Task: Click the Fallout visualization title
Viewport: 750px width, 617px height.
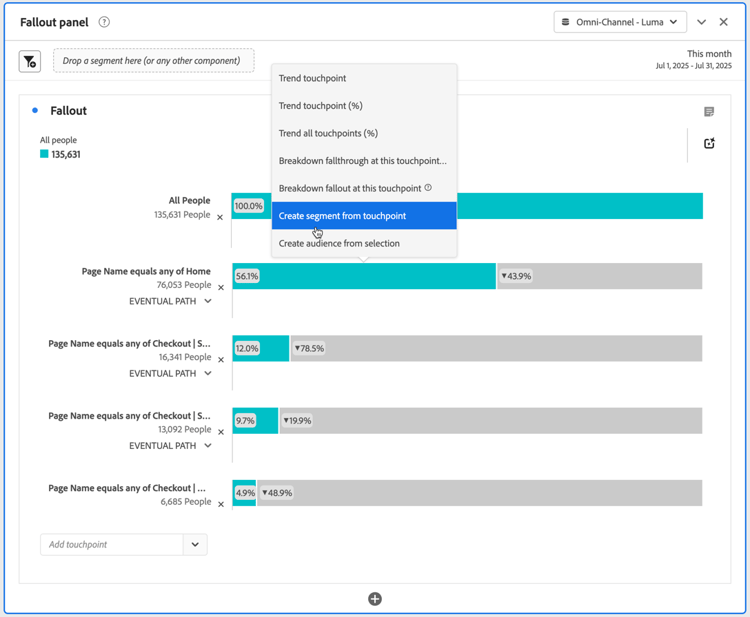Action: click(68, 111)
